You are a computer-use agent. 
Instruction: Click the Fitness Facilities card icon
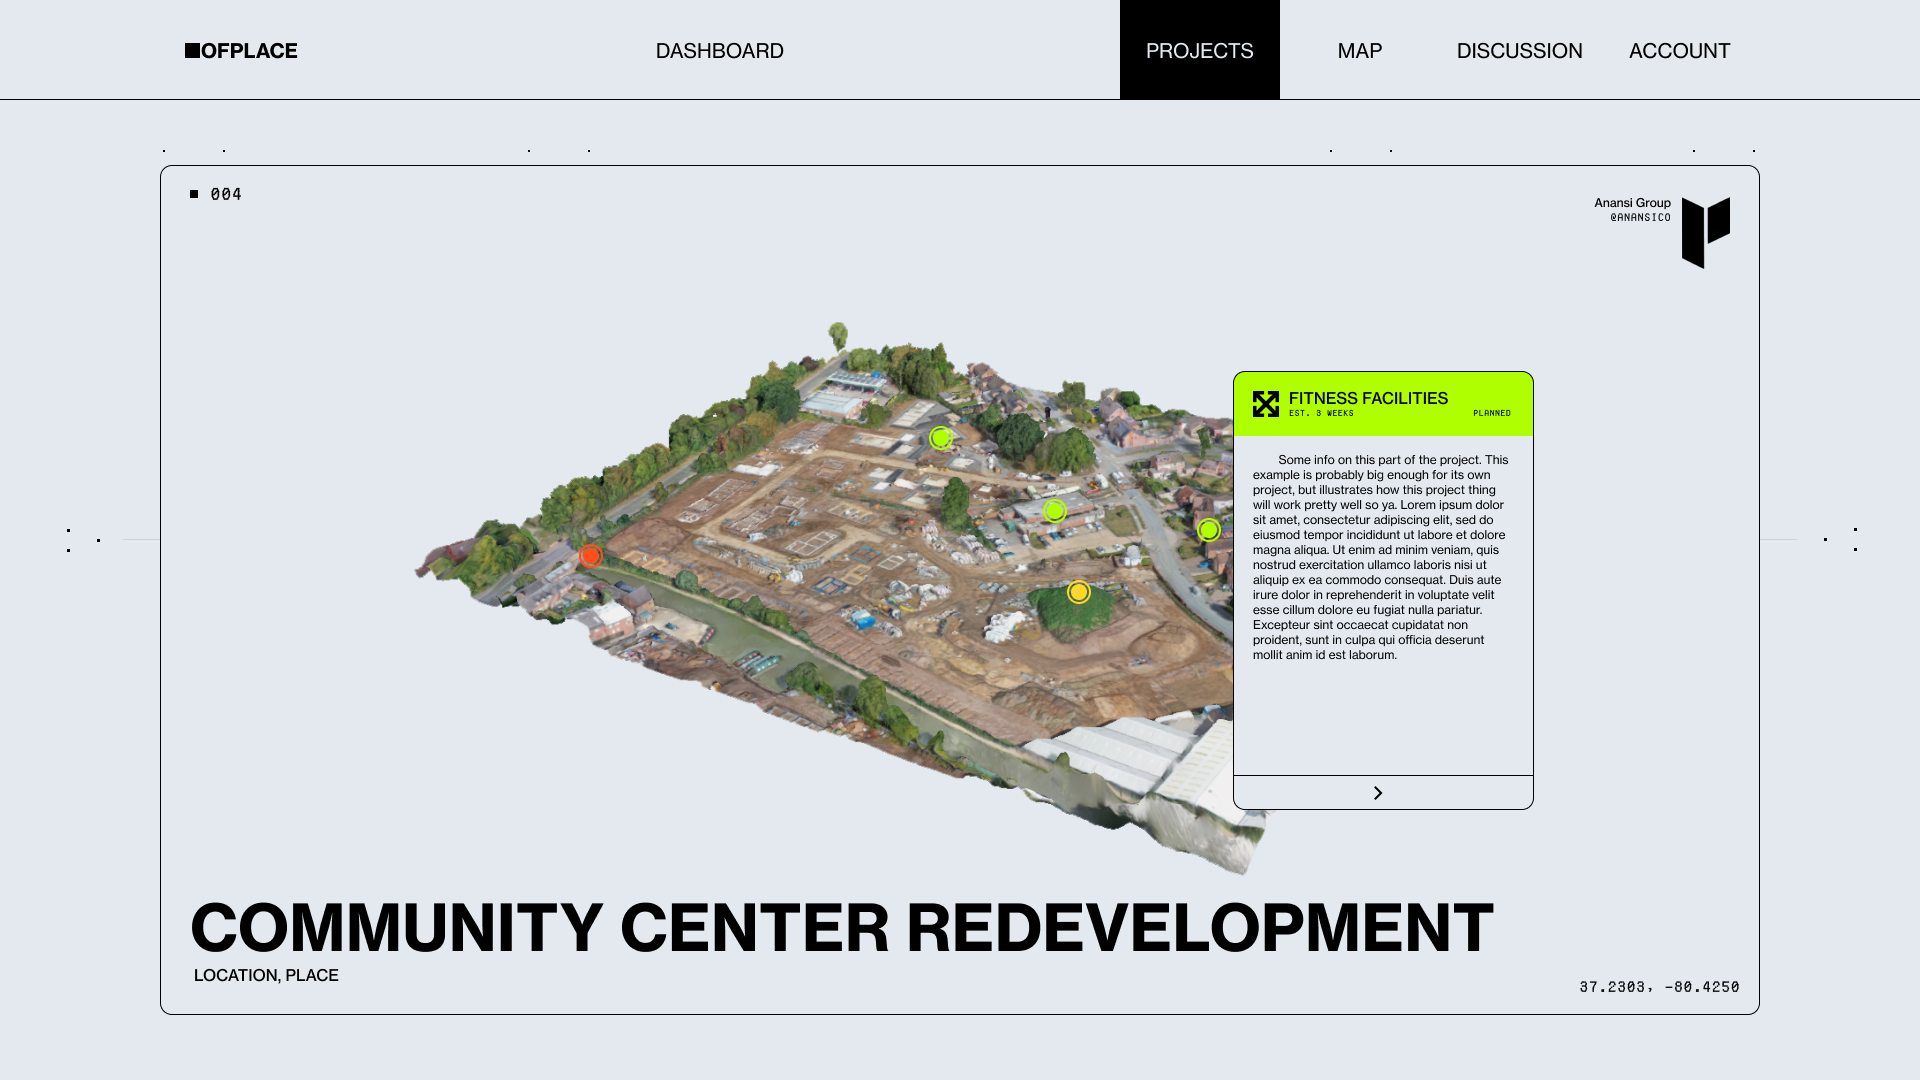tap(1265, 404)
